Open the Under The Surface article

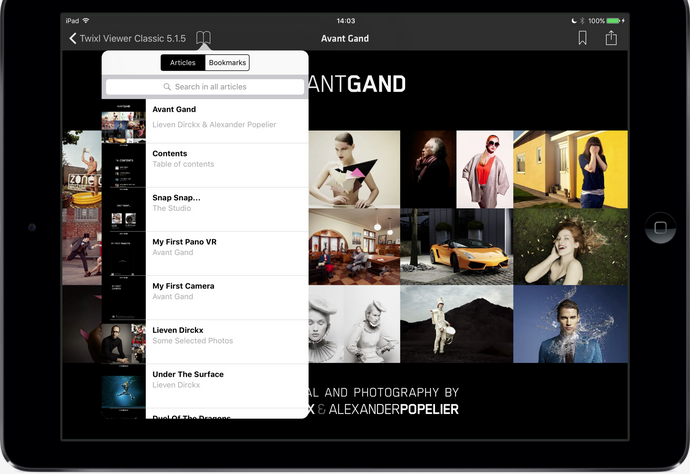point(205,386)
